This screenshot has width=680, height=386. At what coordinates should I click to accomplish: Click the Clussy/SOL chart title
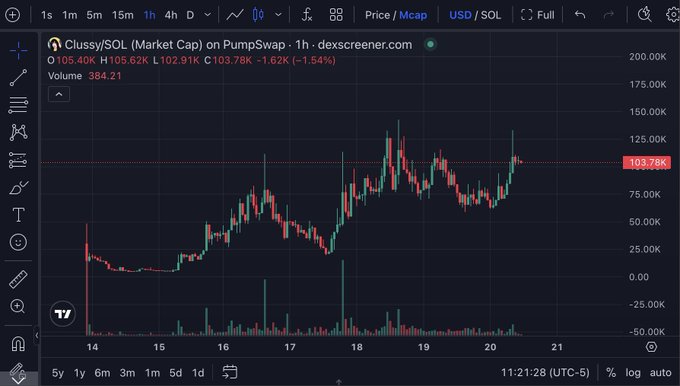point(238,44)
